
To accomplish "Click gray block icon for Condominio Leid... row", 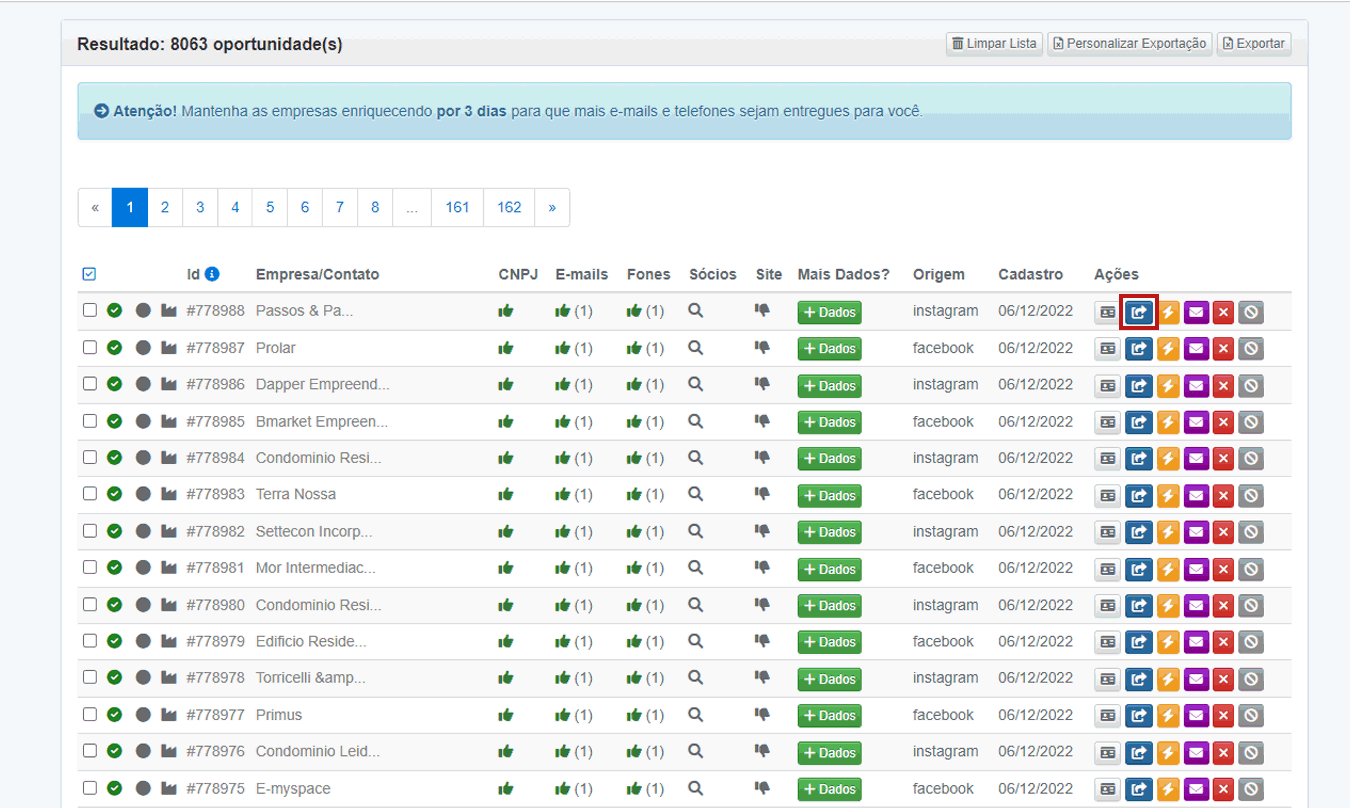I will point(1251,752).
